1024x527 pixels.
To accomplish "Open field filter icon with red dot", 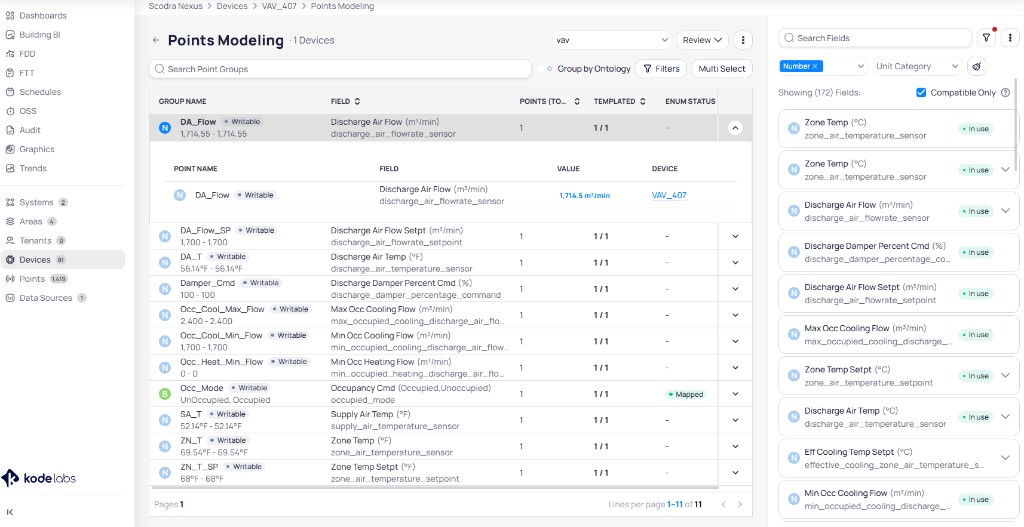I will [x=987, y=38].
